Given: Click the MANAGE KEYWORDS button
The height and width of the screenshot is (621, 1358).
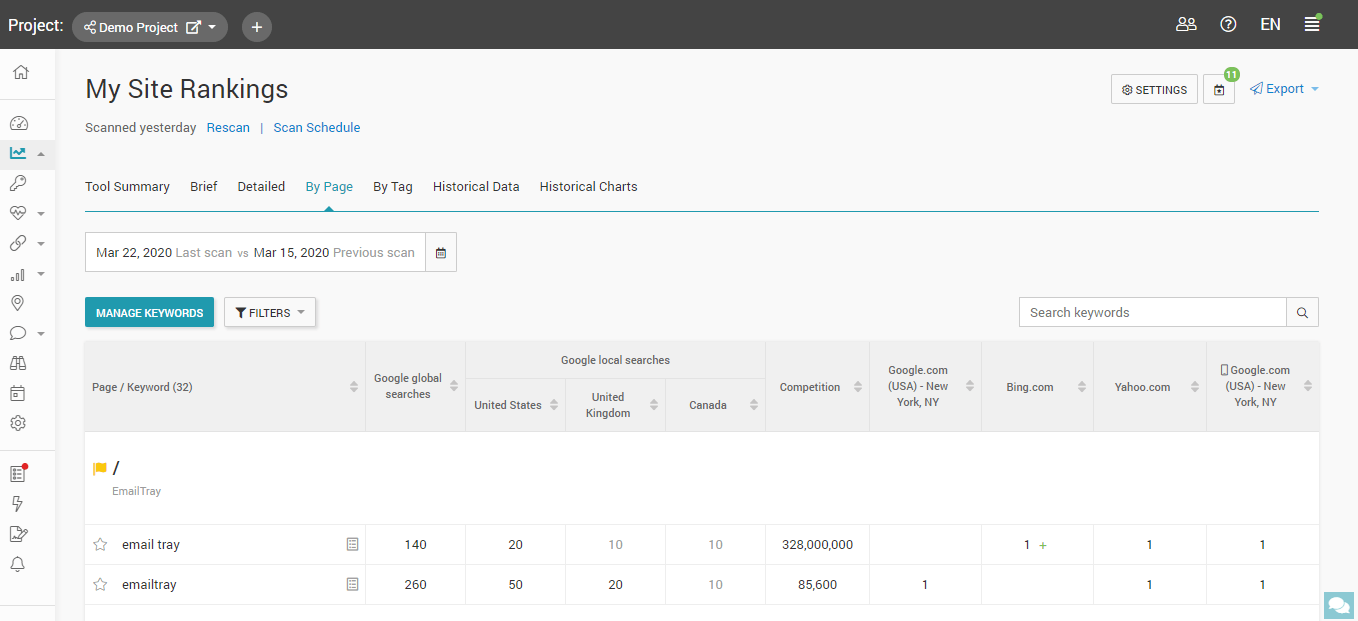Looking at the screenshot, I should (x=149, y=313).
